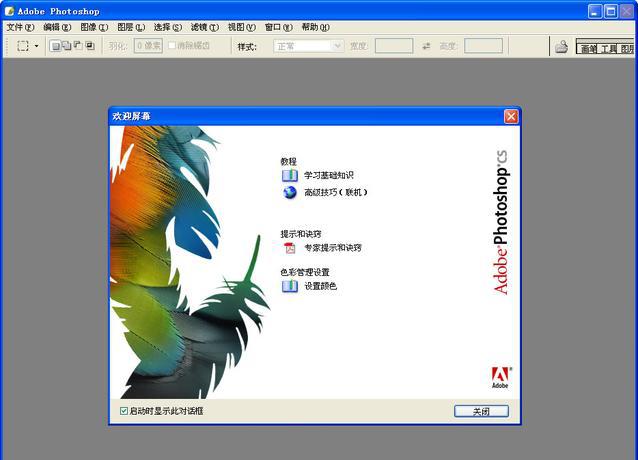Open the 专家提示和诀窍 link
This screenshot has height=460, width=638.
pyautogui.click(x=333, y=248)
